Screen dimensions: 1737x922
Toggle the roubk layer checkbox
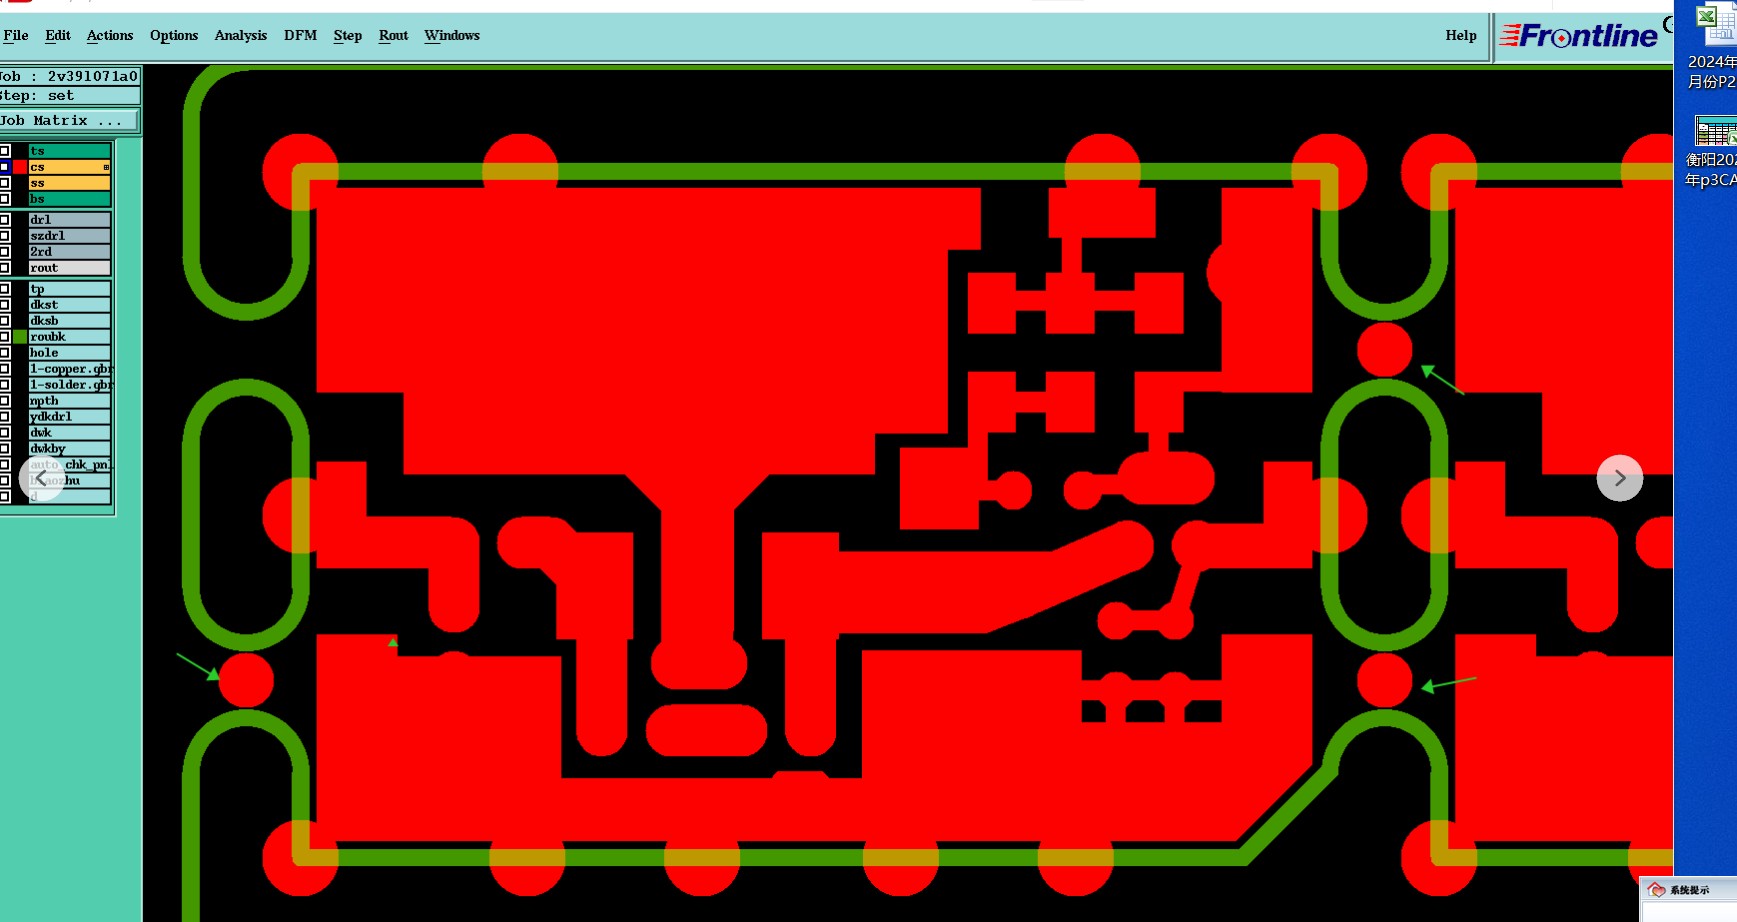5,337
